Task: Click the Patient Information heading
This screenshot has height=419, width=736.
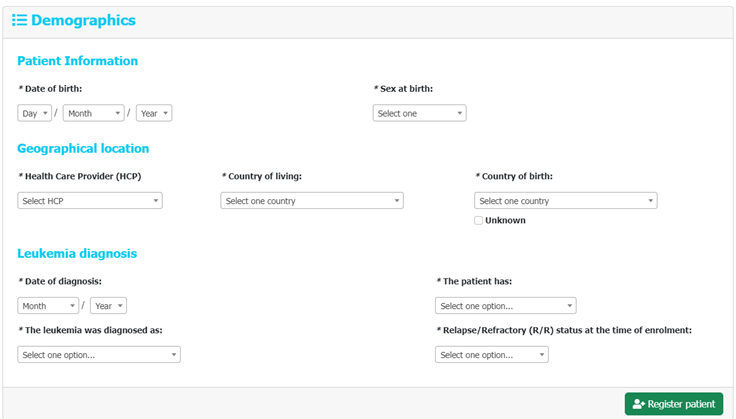Action: pos(77,61)
